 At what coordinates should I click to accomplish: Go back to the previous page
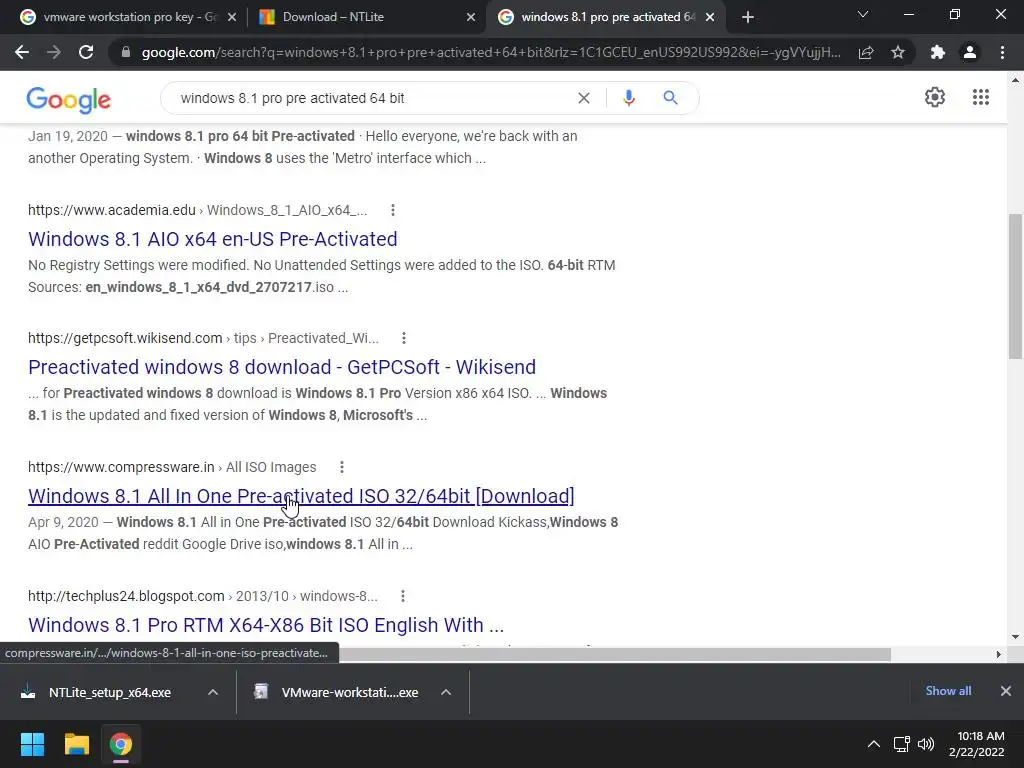[22, 52]
